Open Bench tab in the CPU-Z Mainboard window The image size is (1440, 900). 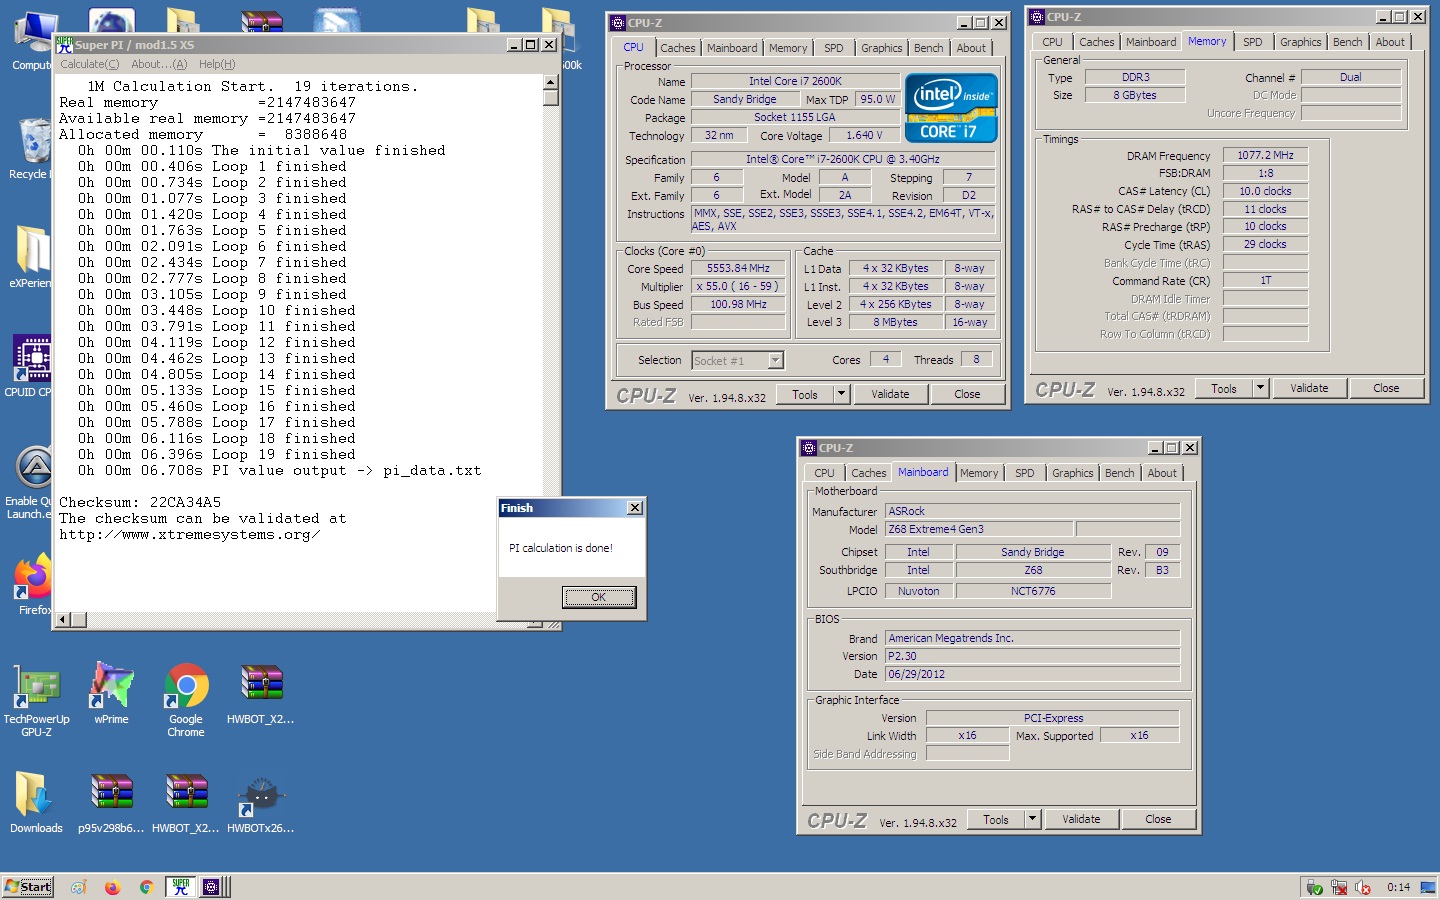pos(1119,473)
